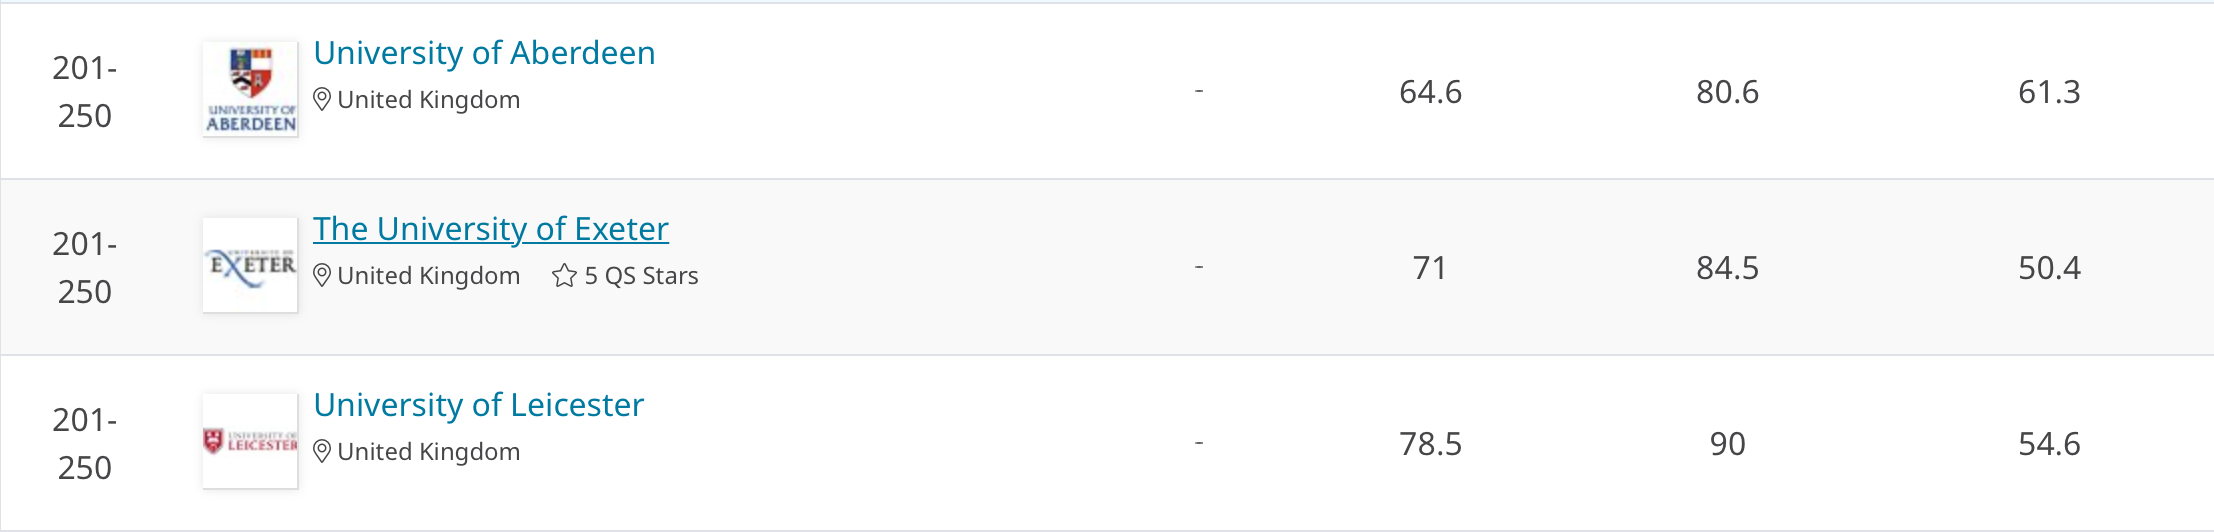Click the QS Stars star icon
The image size is (2214, 532).
coord(564,276)
